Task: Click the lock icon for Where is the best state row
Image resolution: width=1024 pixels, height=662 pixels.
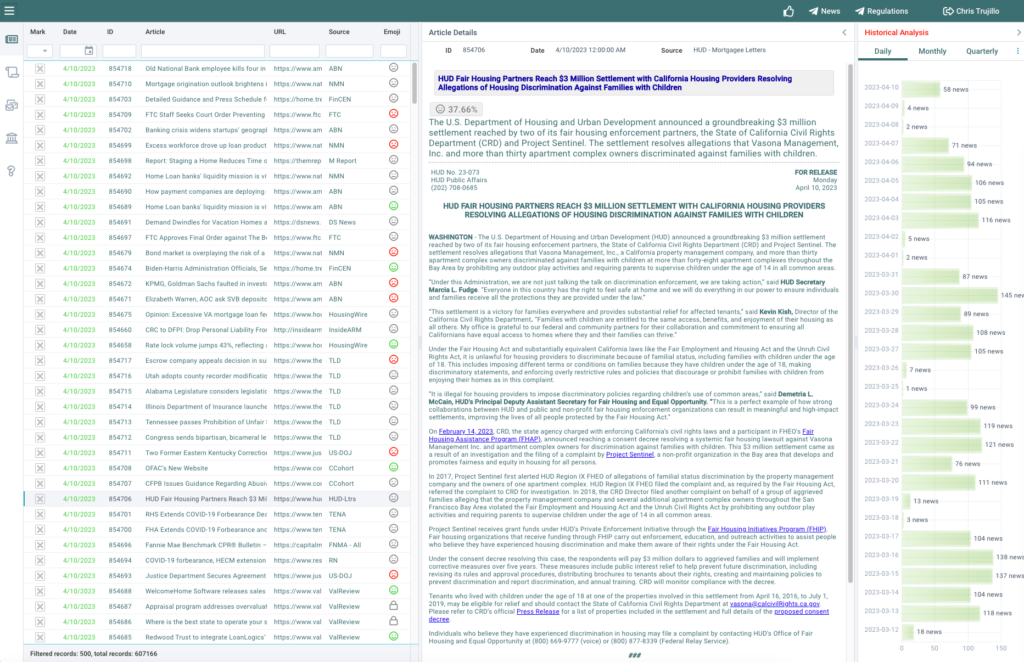Action: (393, 621)
